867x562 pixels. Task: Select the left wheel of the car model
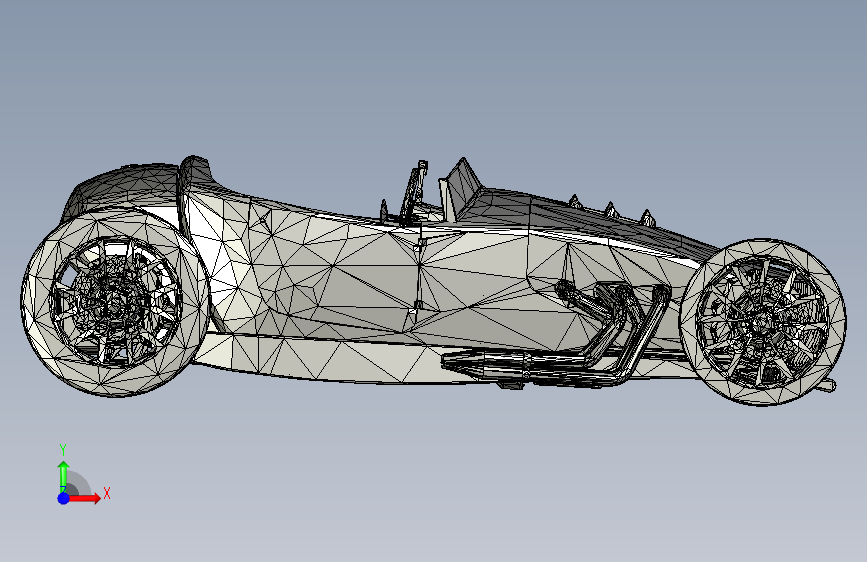tap(116, 301)
